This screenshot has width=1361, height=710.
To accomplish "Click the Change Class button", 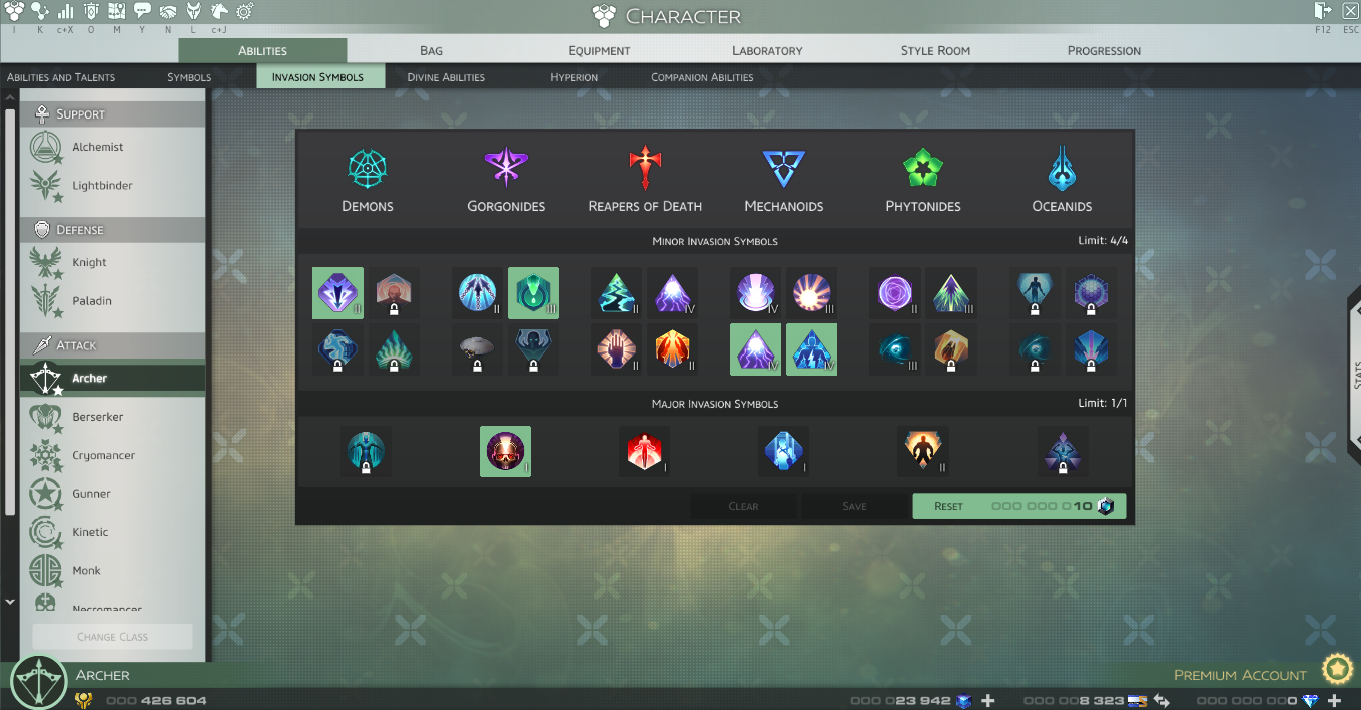I will [x=112, y=637].
